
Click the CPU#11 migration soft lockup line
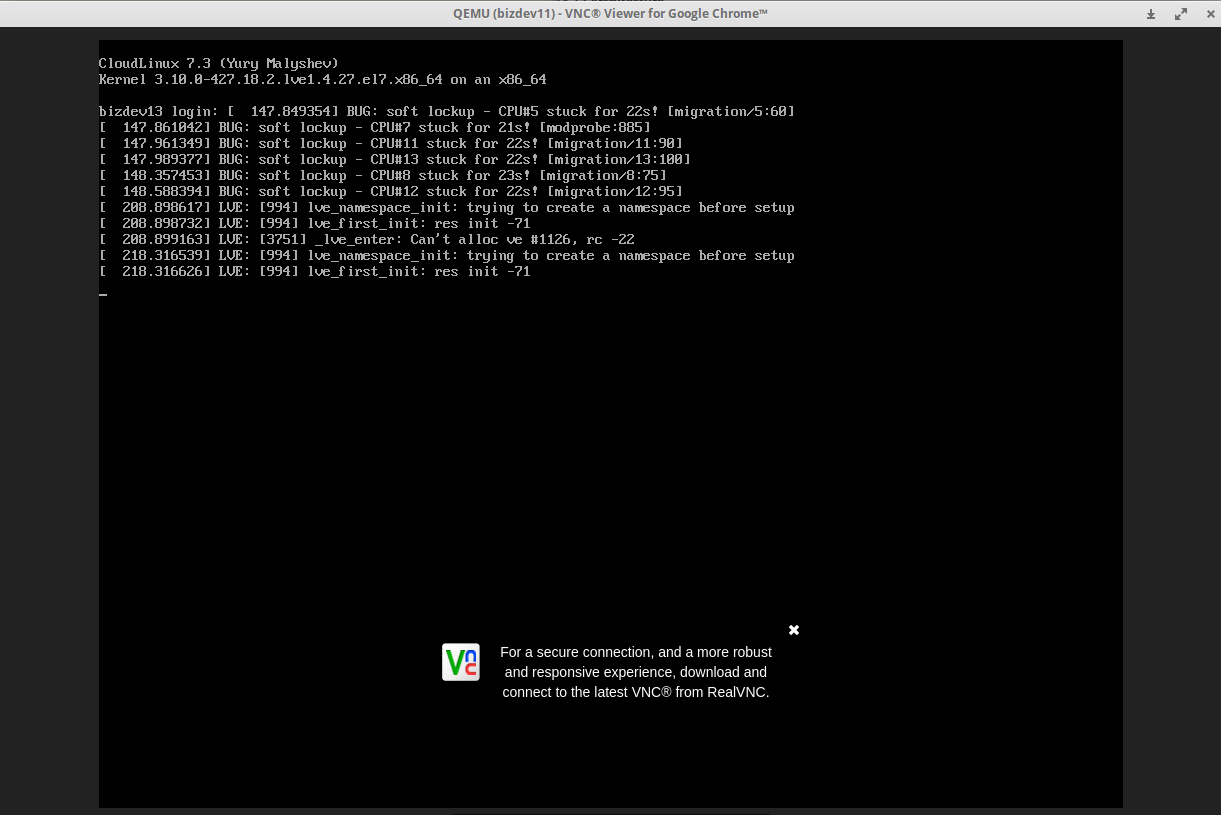click(x=390, y=144)
